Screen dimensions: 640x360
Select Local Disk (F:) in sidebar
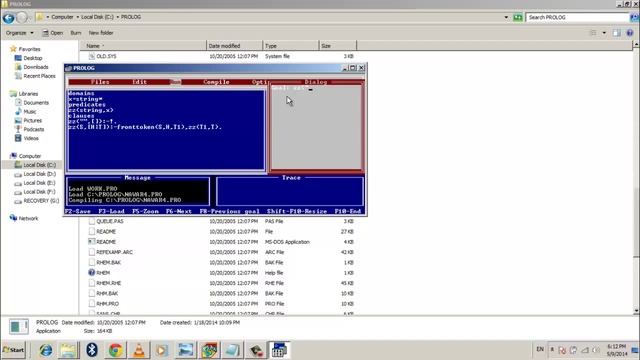tap(39, 192)
